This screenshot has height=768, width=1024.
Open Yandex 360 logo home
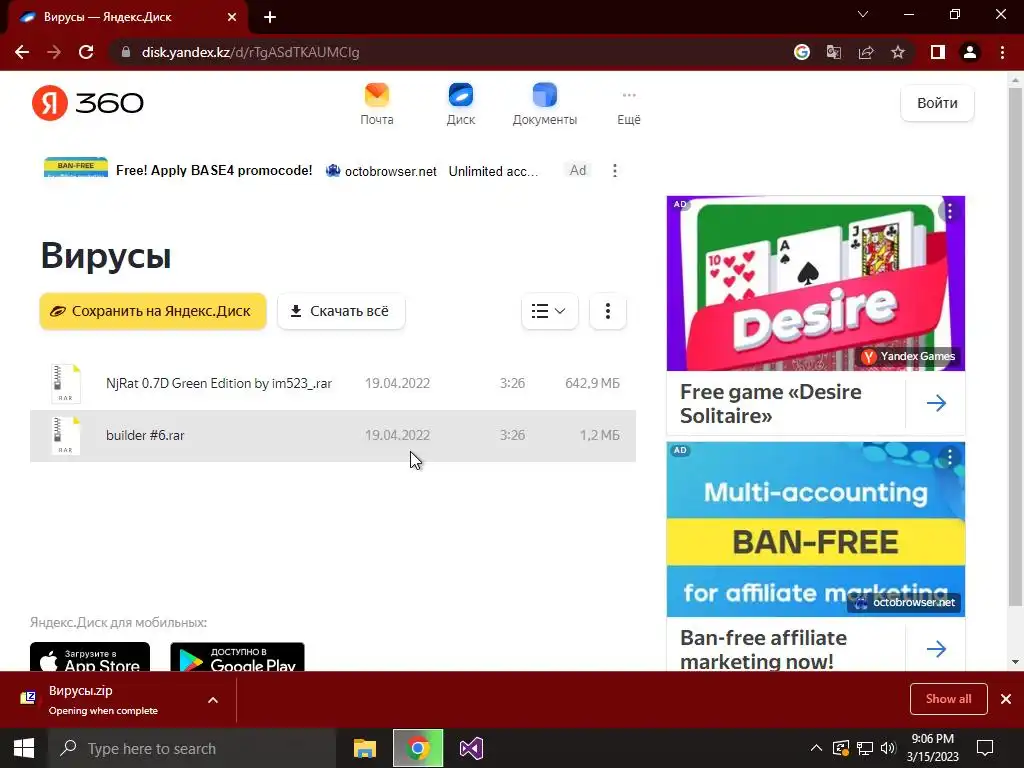(88, 103)
